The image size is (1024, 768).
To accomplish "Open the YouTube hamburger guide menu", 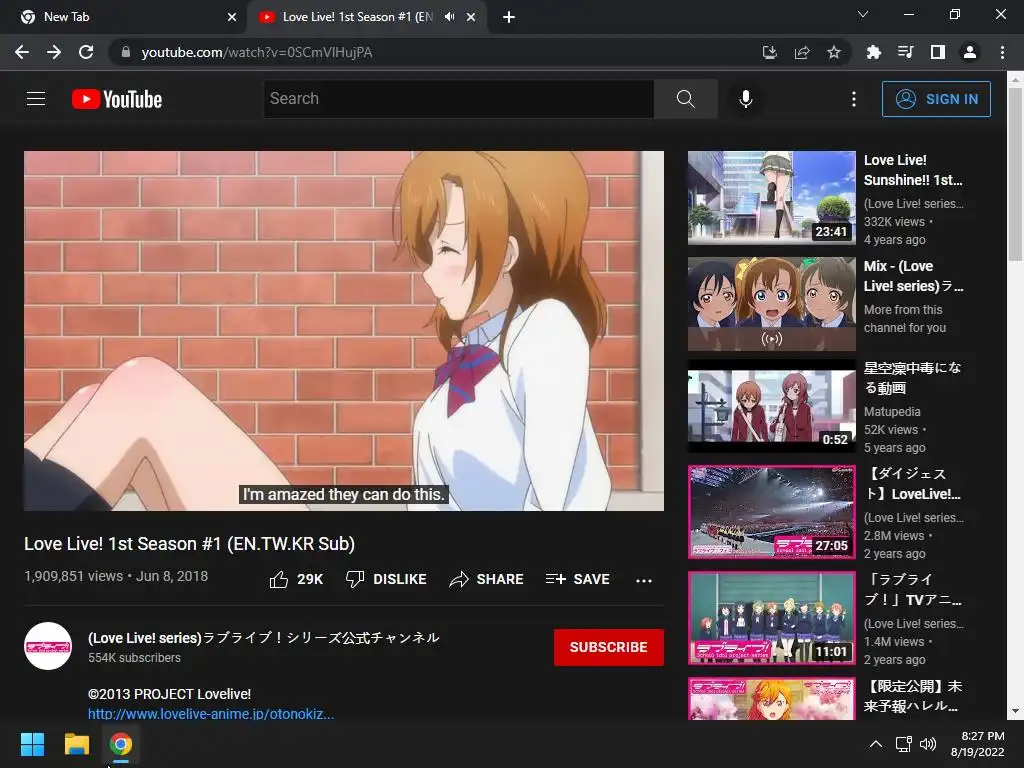I will point(36,99).
